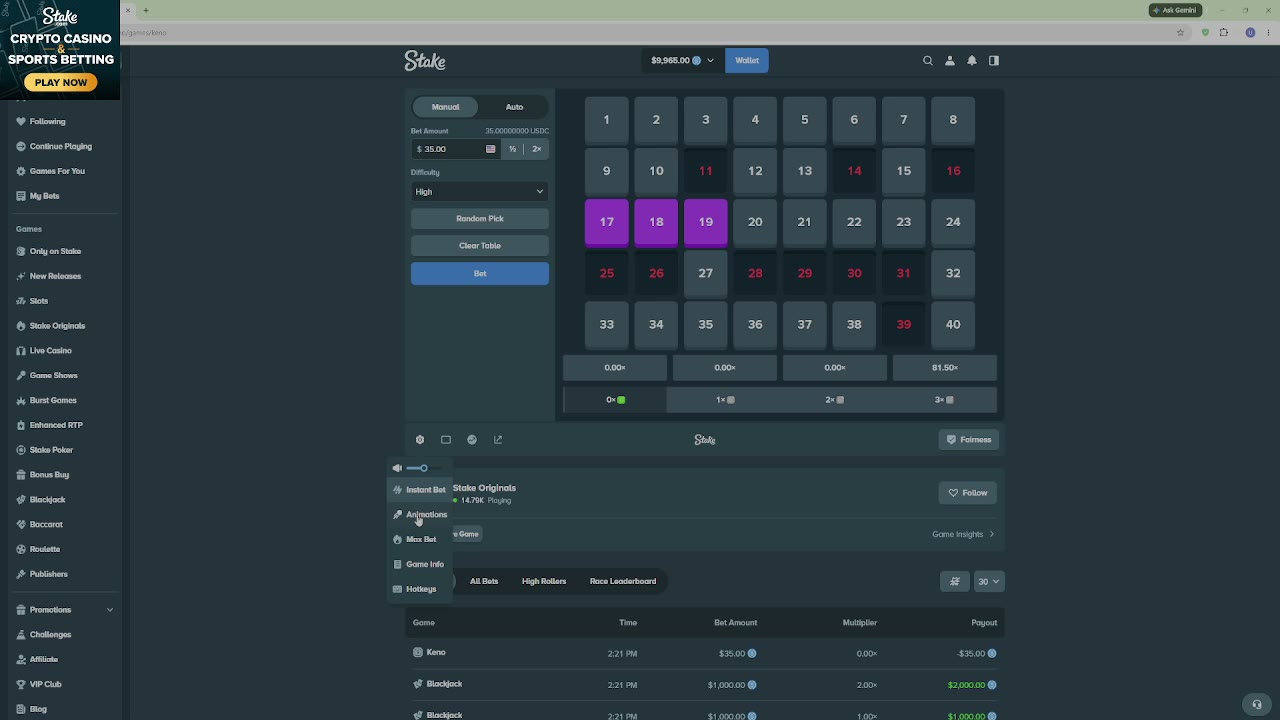The height and width of the screenshot is (720, 1280).
Task: Open the user profile icon in header
Action: point(950,61)
